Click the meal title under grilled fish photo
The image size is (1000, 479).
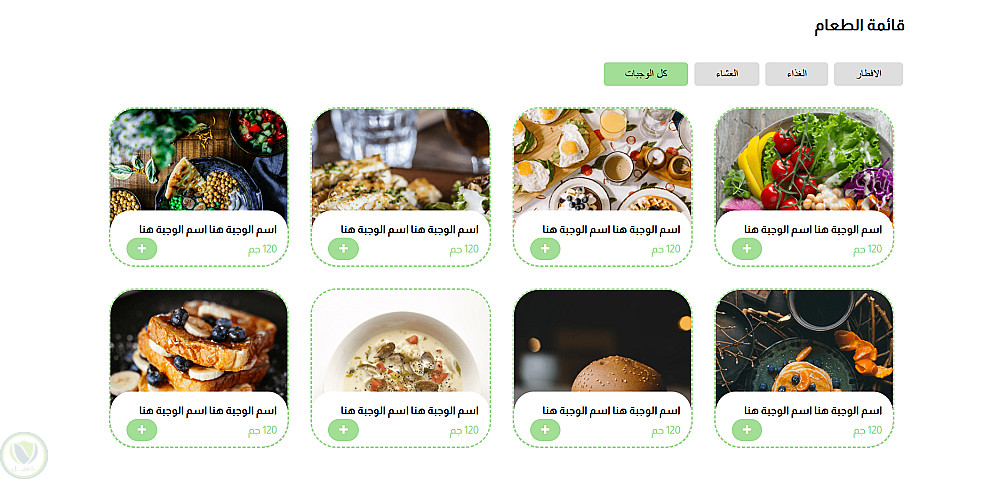[410, 230]
